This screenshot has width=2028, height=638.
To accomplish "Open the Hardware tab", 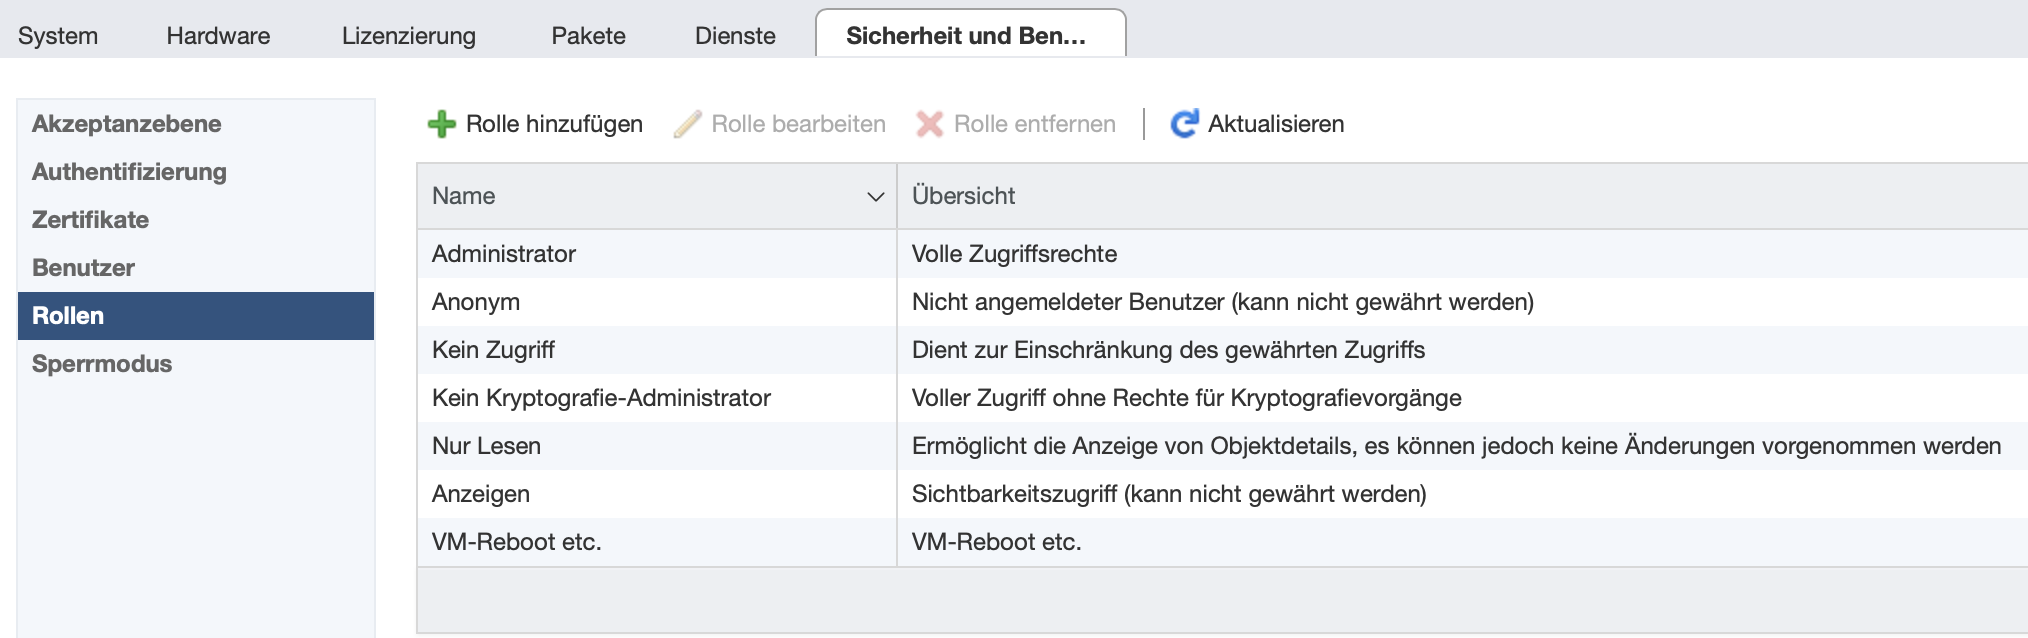I will pyautogui.click(x=218, y=36).
